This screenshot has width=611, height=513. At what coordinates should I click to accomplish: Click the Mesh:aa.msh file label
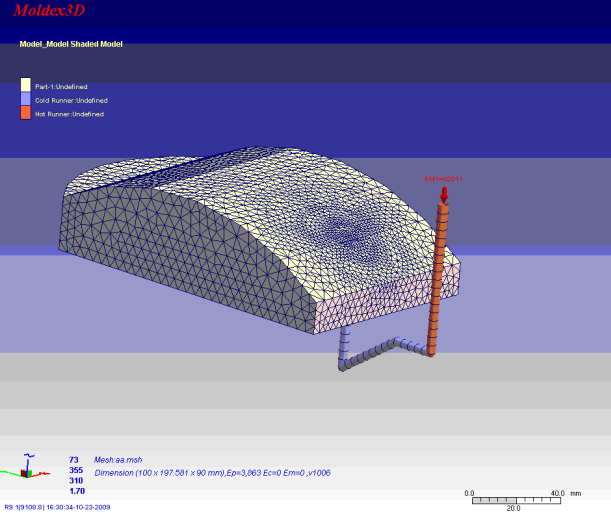point(118,459)
